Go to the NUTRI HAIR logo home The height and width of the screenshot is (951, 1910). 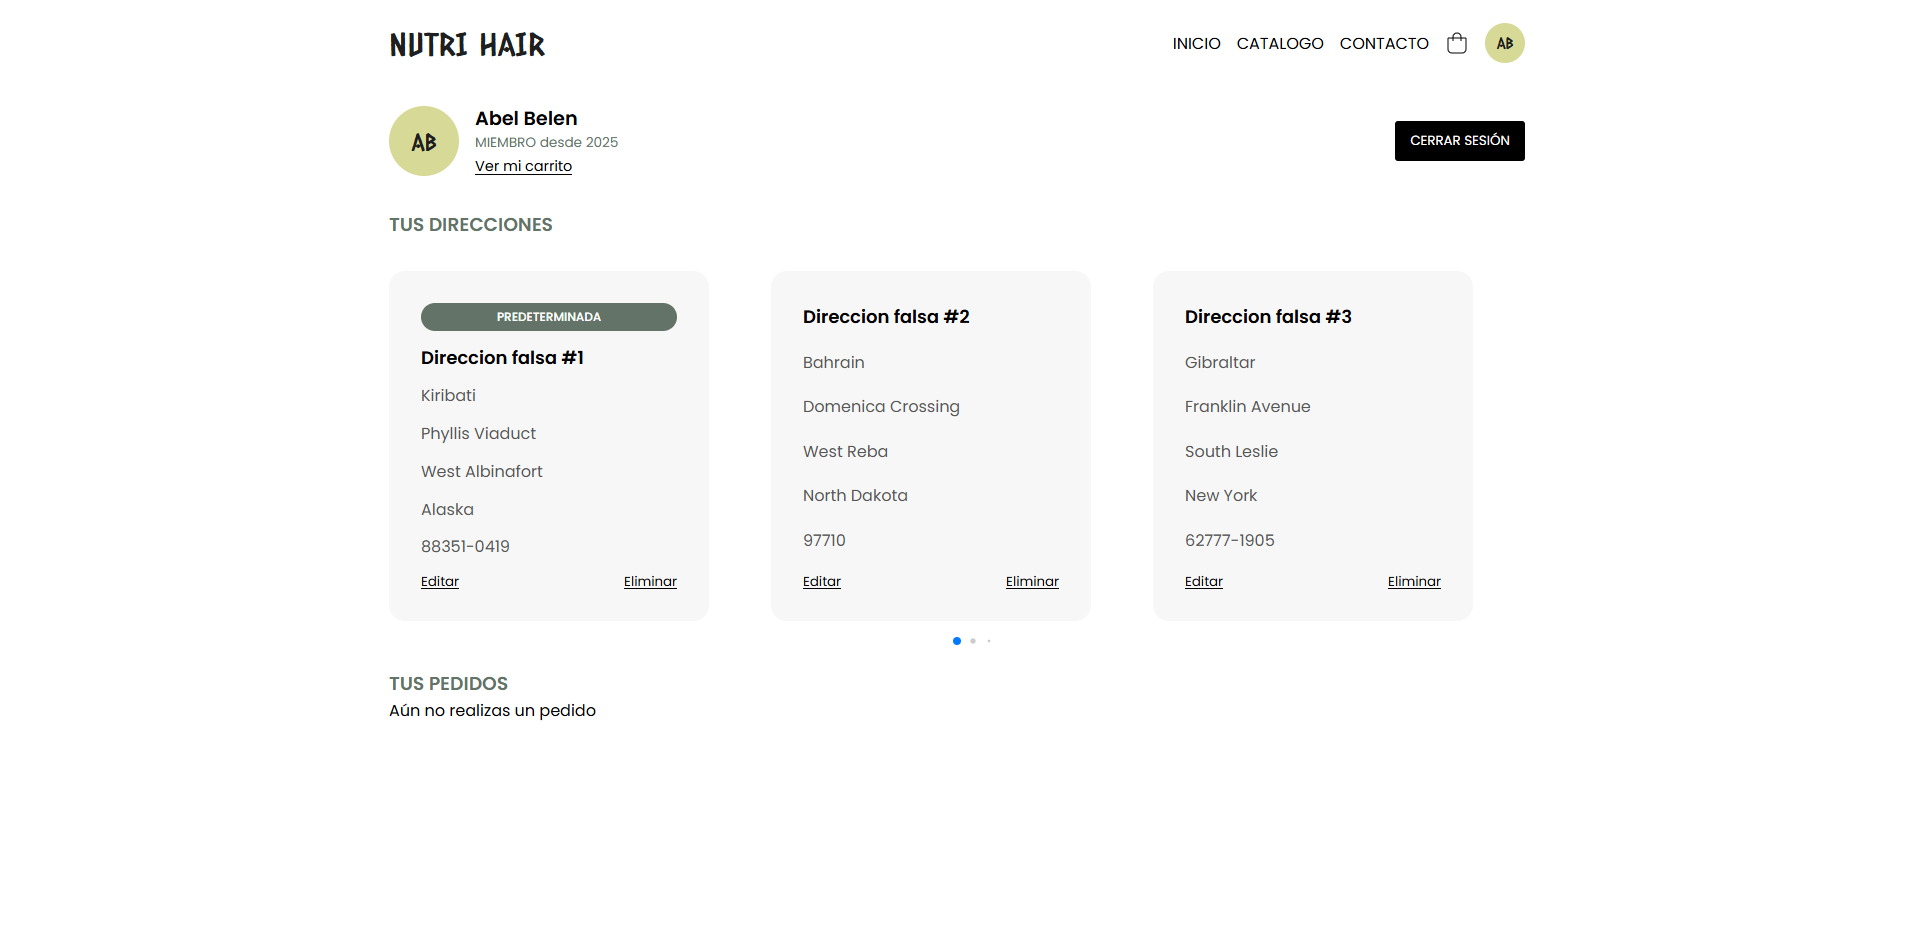click(467, 45)
